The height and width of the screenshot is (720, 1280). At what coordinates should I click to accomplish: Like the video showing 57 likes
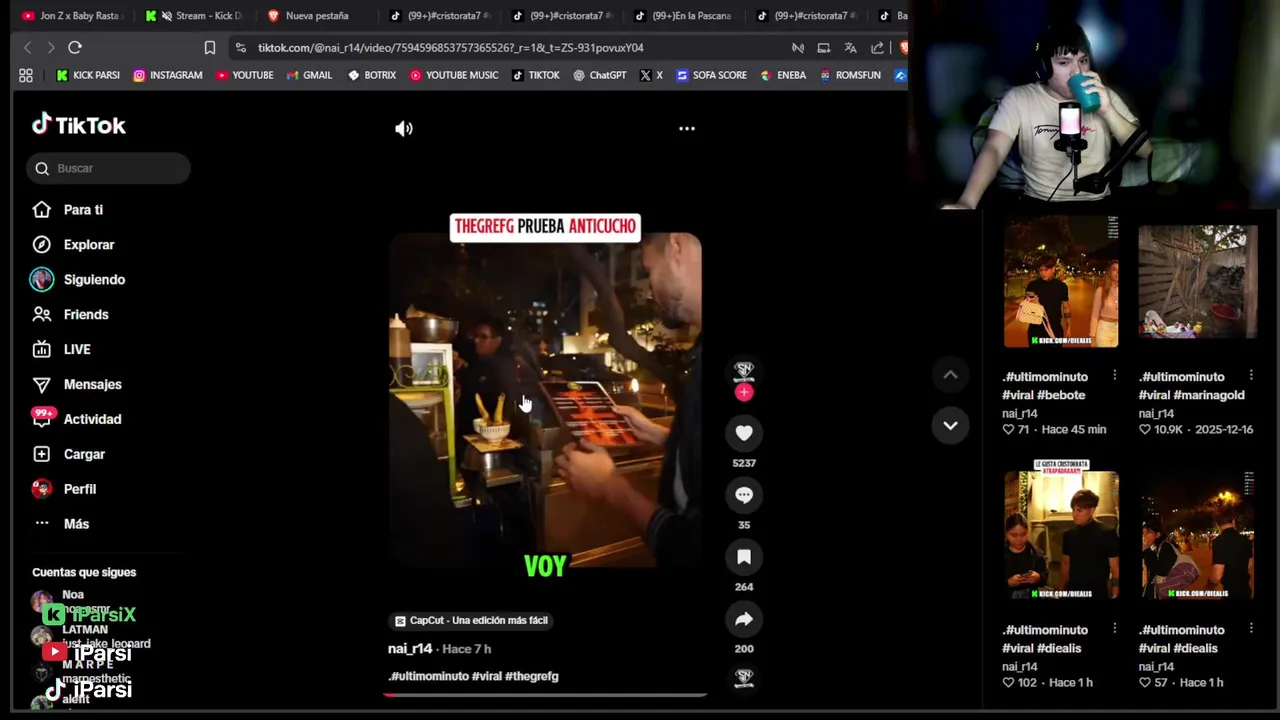(1145, 683)
